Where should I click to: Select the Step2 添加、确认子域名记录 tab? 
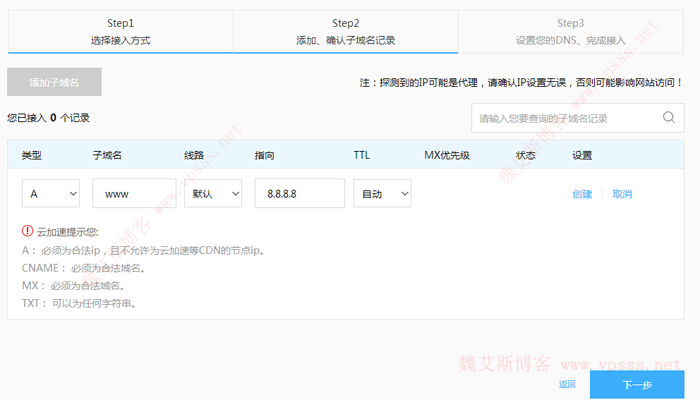click(346, 31)
